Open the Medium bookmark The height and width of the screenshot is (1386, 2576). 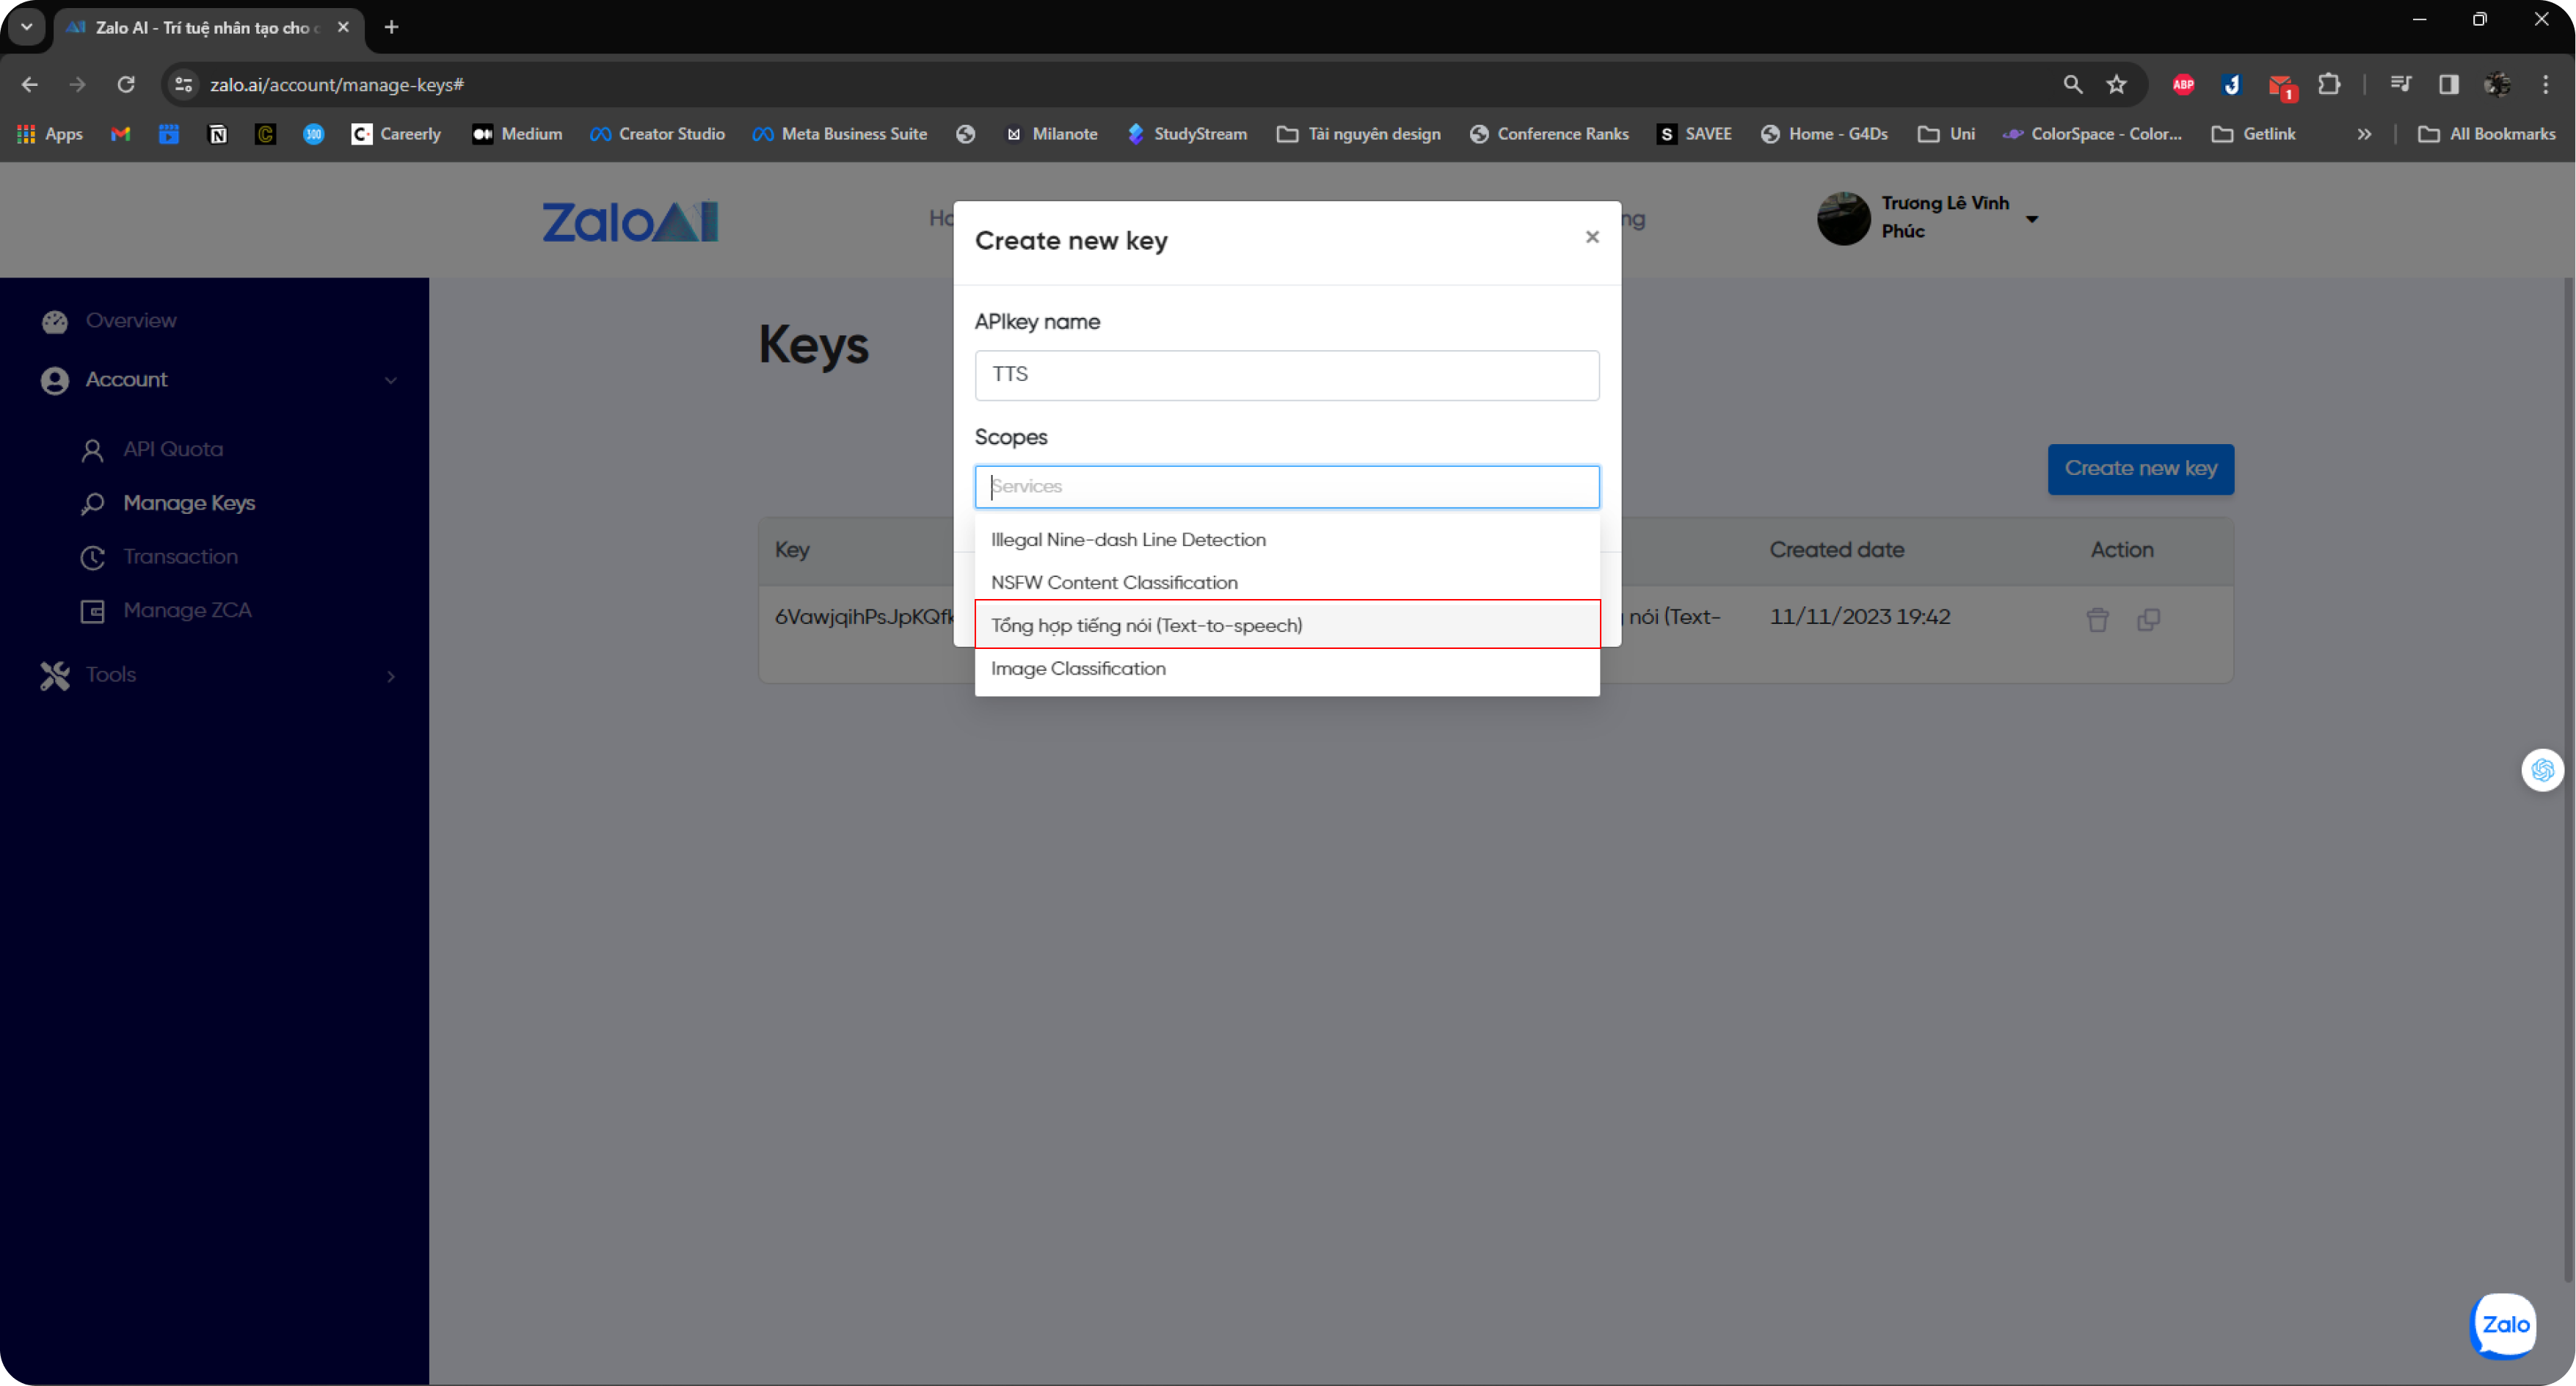point(517,134)
